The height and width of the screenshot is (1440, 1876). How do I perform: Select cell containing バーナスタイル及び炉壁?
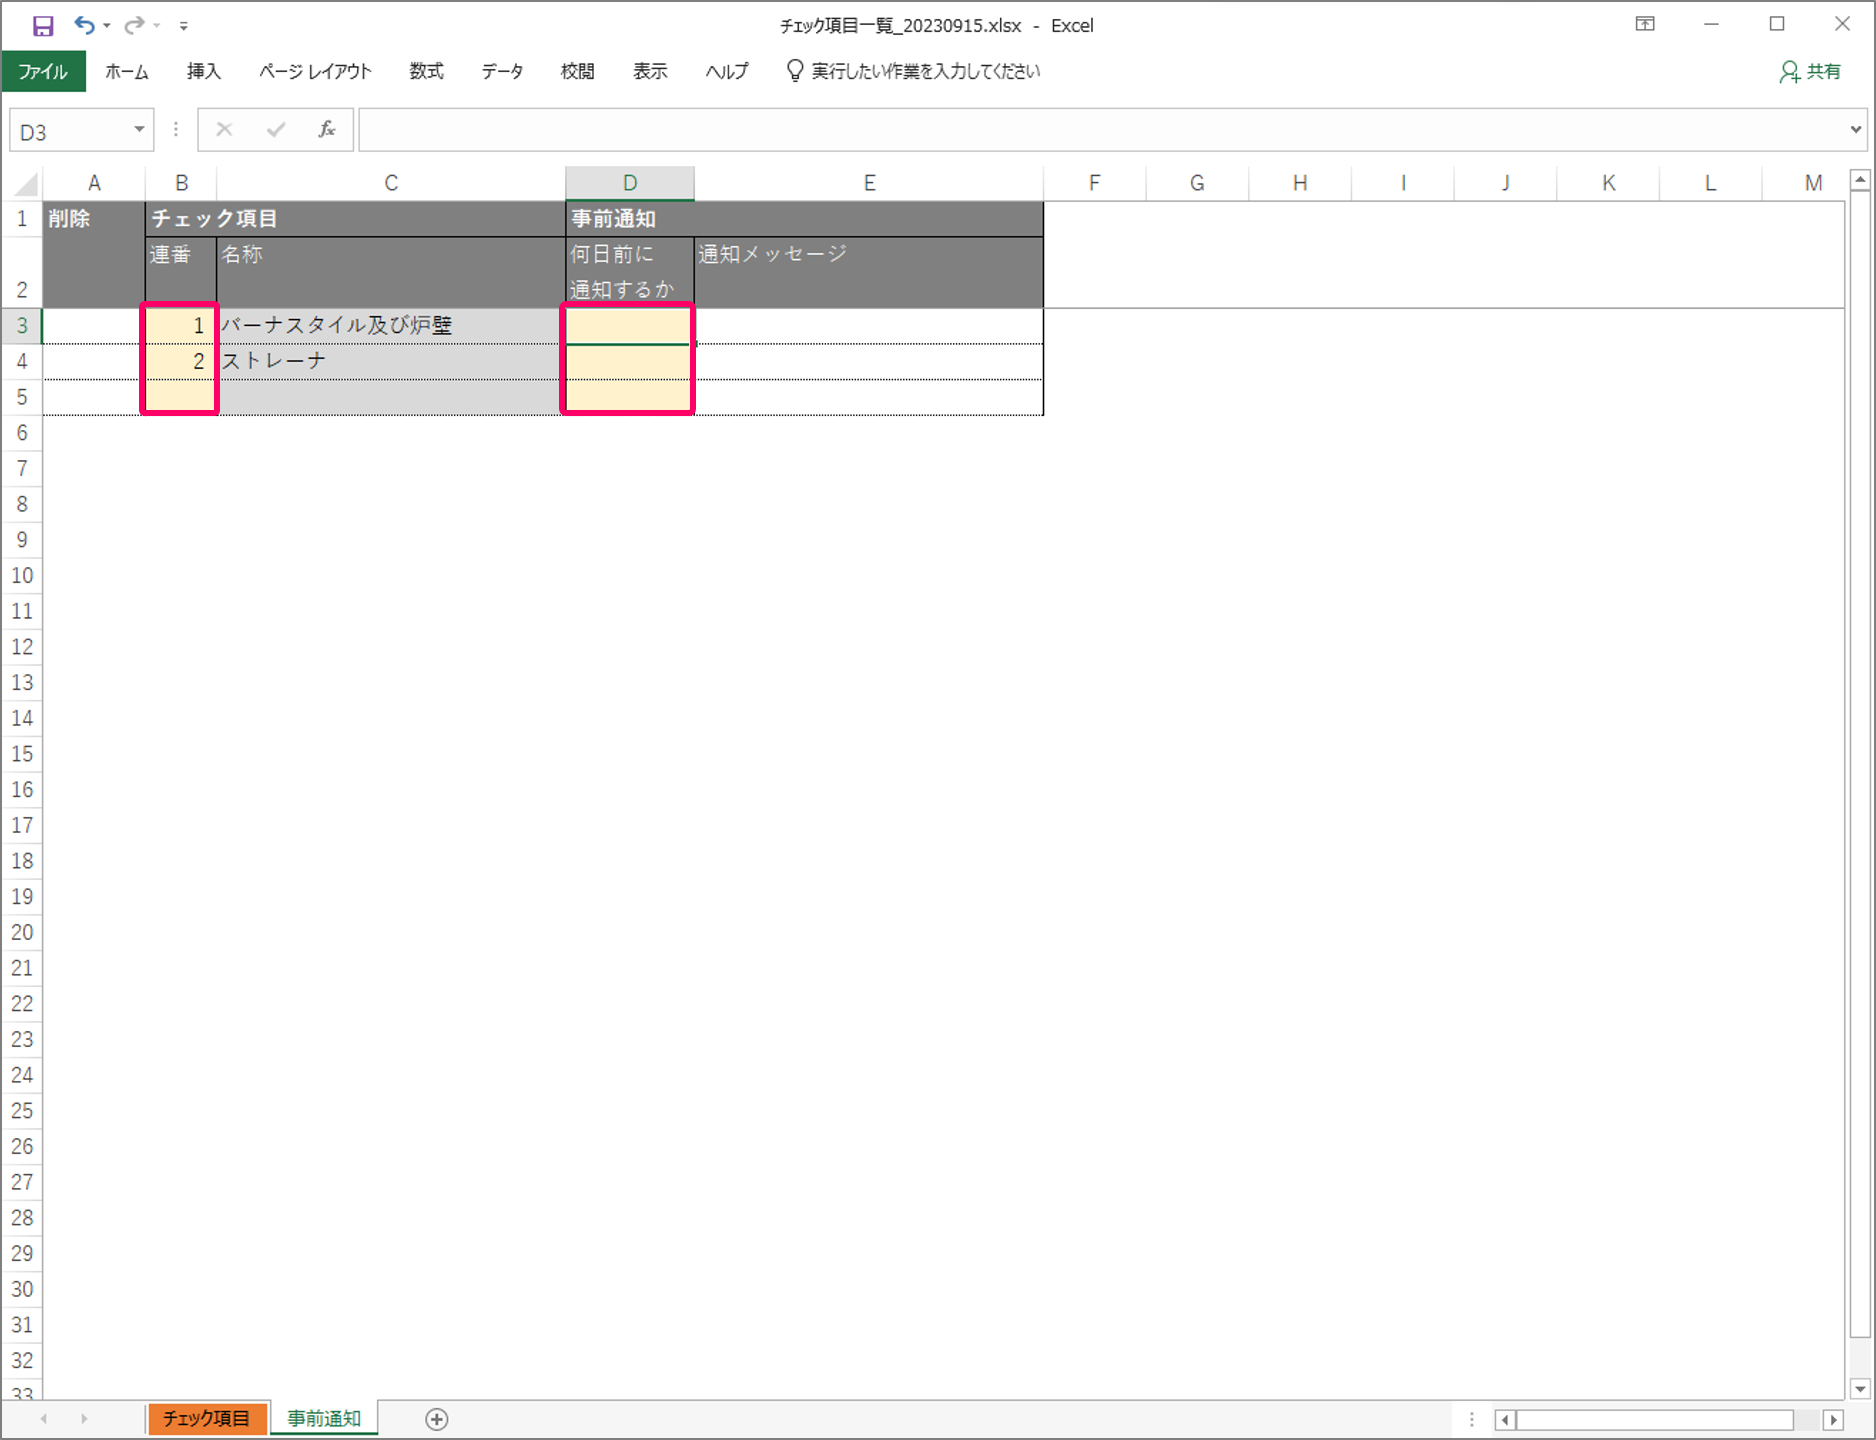(388, 326)
